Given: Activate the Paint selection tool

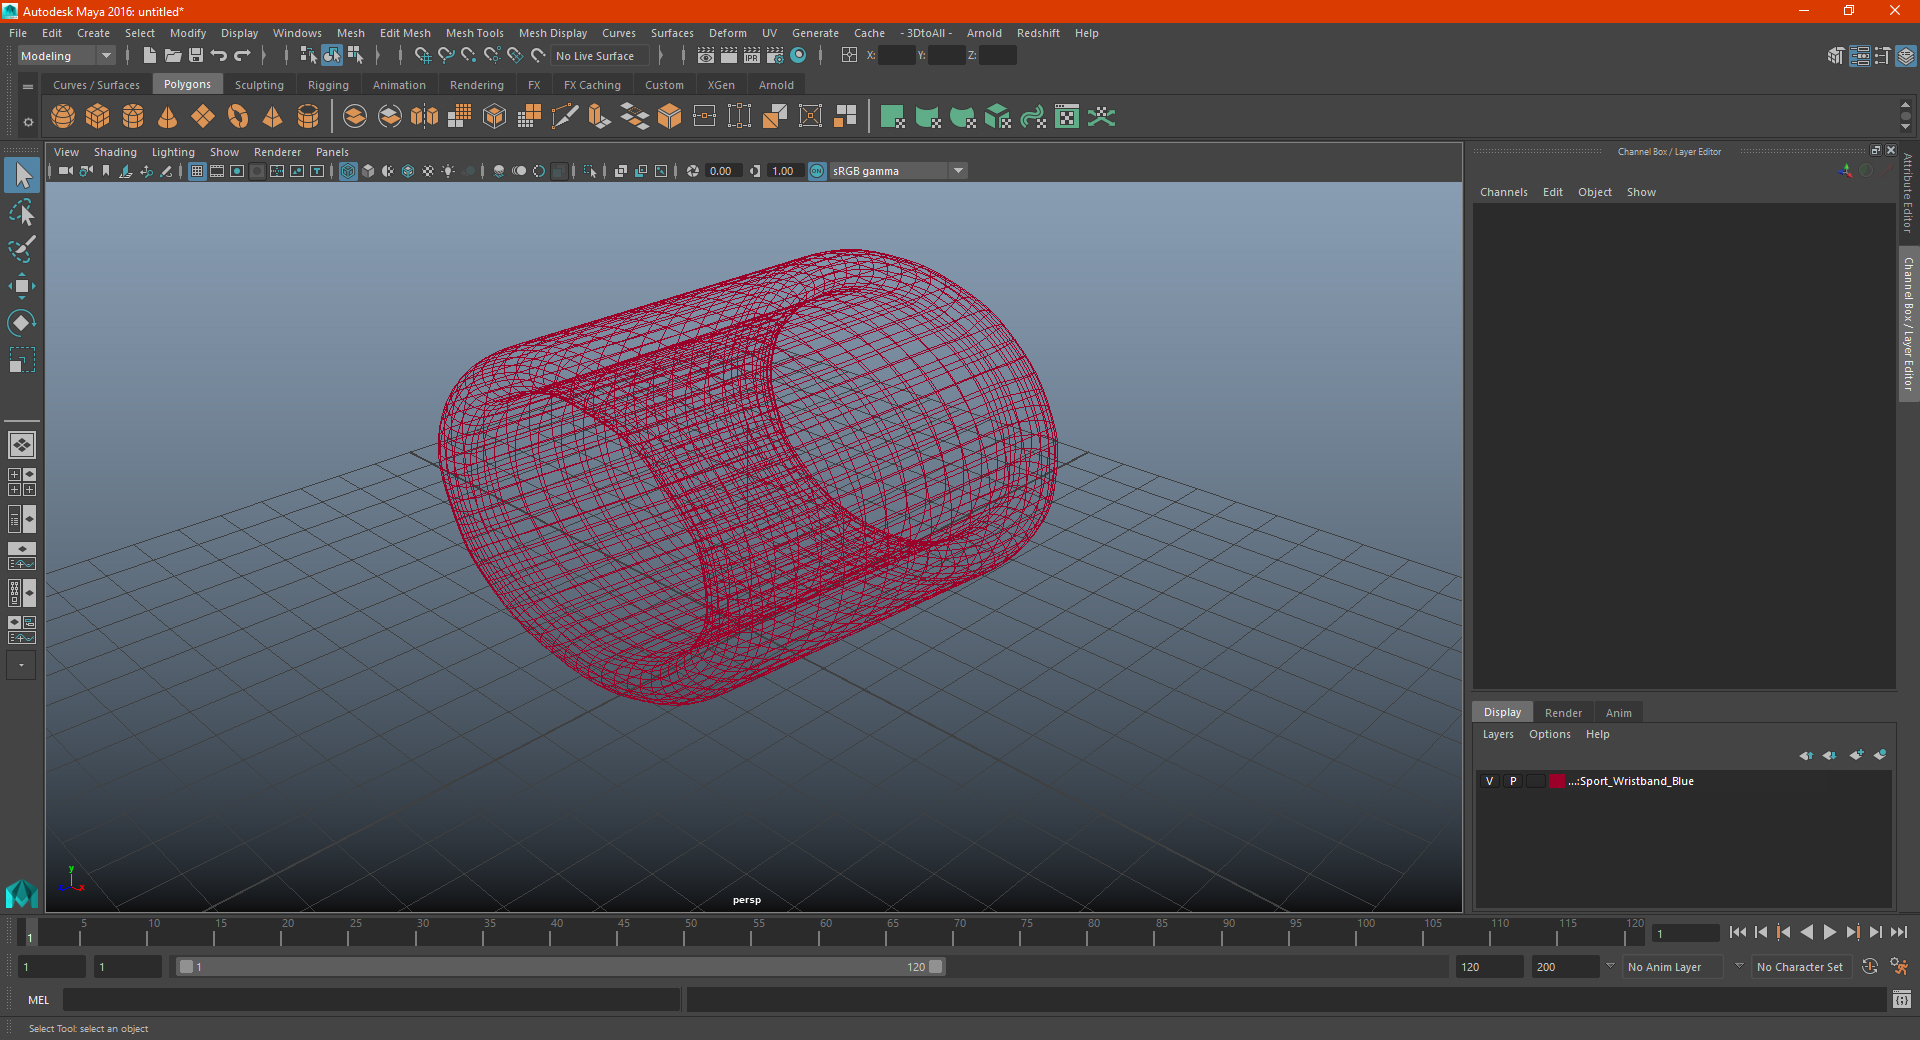Looking at the screenshot, I should (x=22, y=249).
